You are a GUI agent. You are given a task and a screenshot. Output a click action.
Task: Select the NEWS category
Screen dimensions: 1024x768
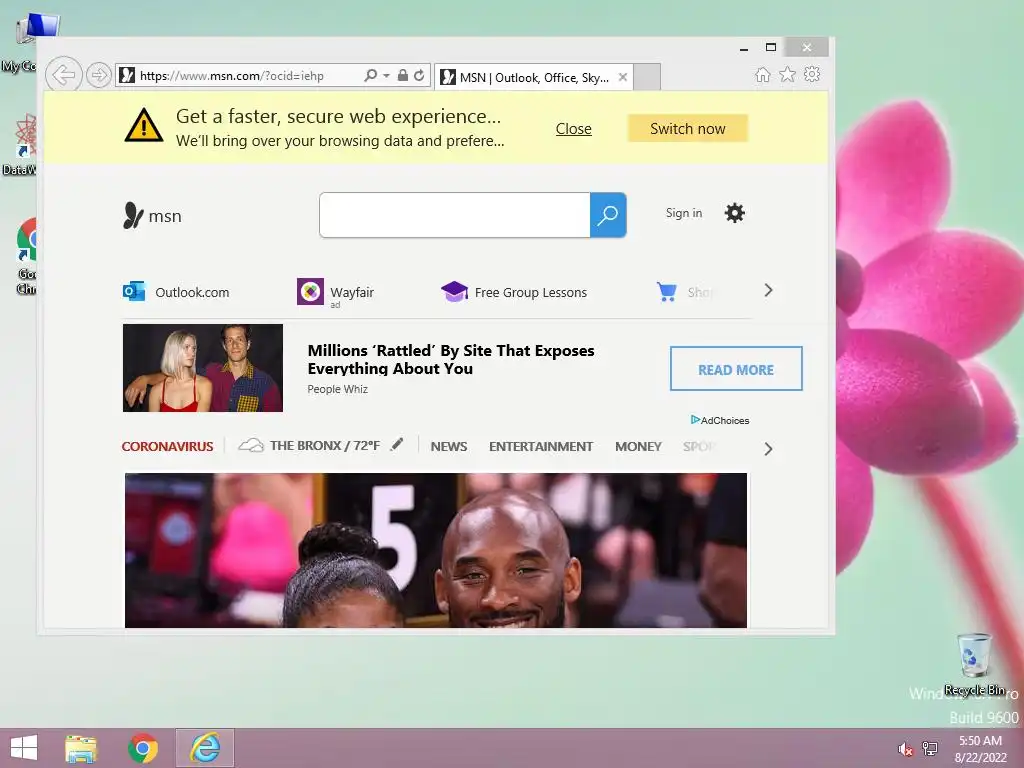[x=449, y=447]
